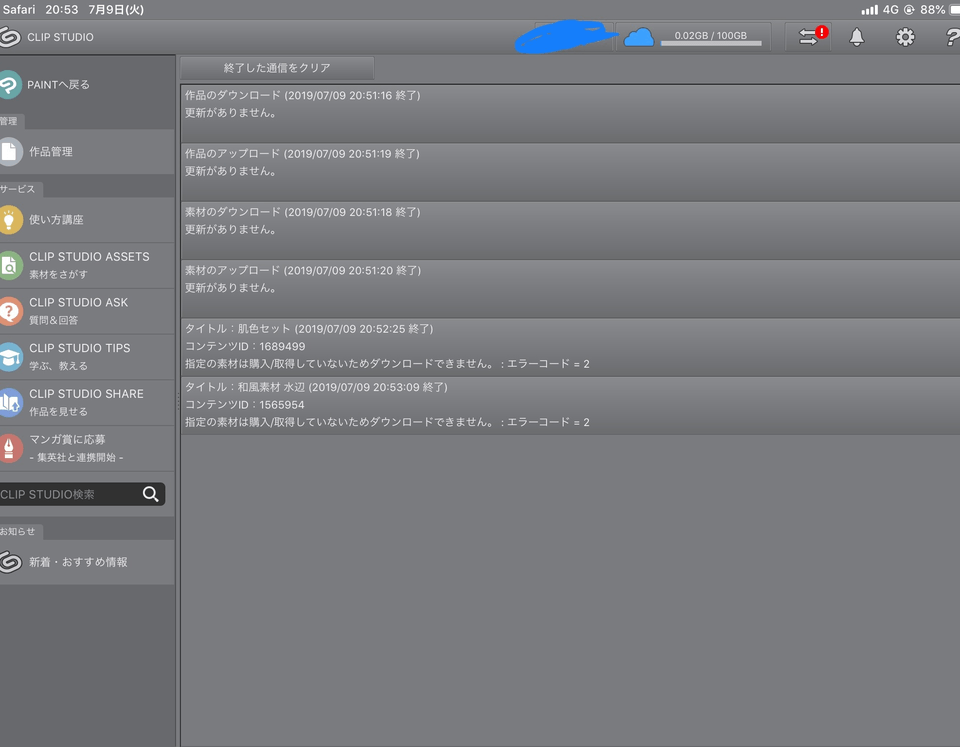
Task: Open the notifications bell
Action: click(x=857, y=37)
